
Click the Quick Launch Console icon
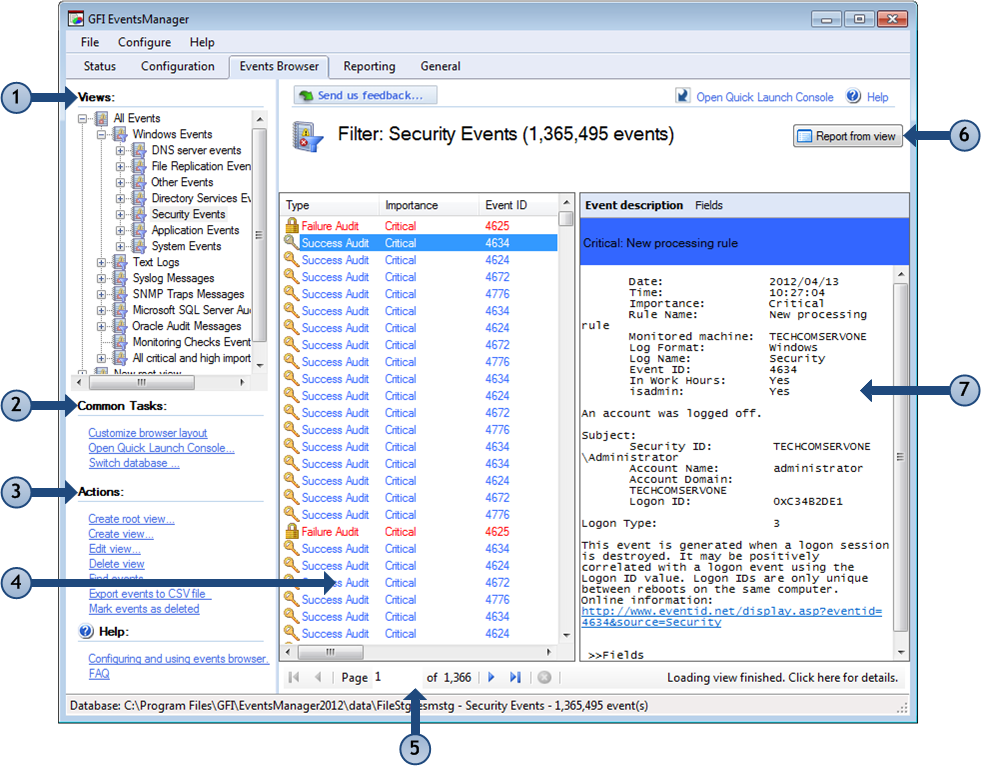pos(683,96)
